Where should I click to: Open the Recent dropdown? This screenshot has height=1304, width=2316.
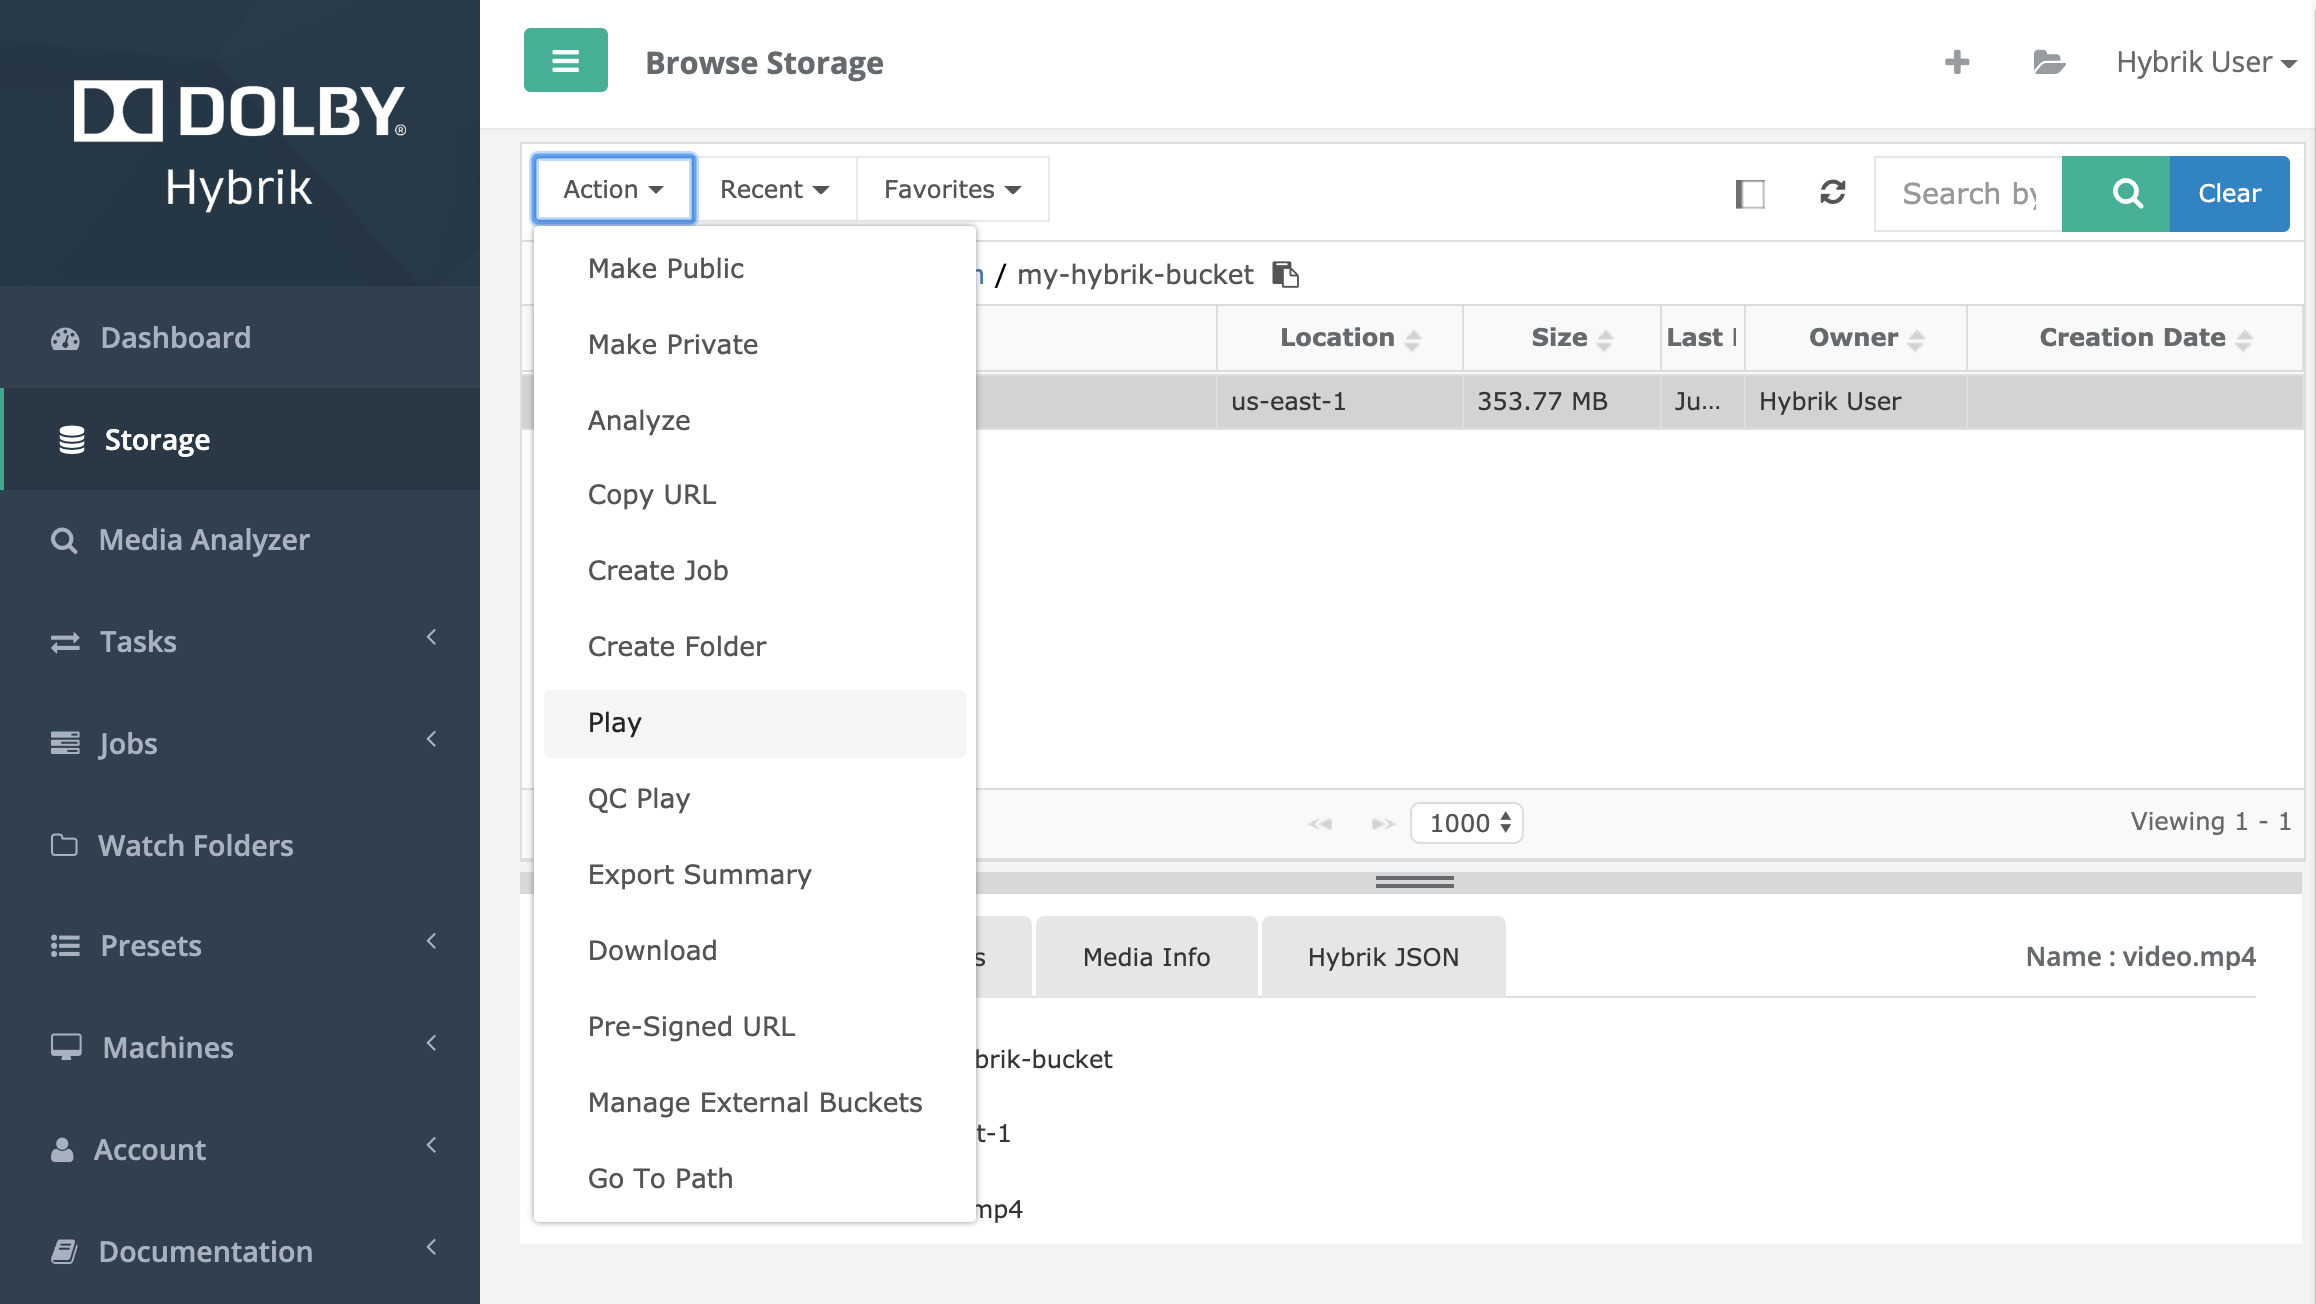pos(774,189)
